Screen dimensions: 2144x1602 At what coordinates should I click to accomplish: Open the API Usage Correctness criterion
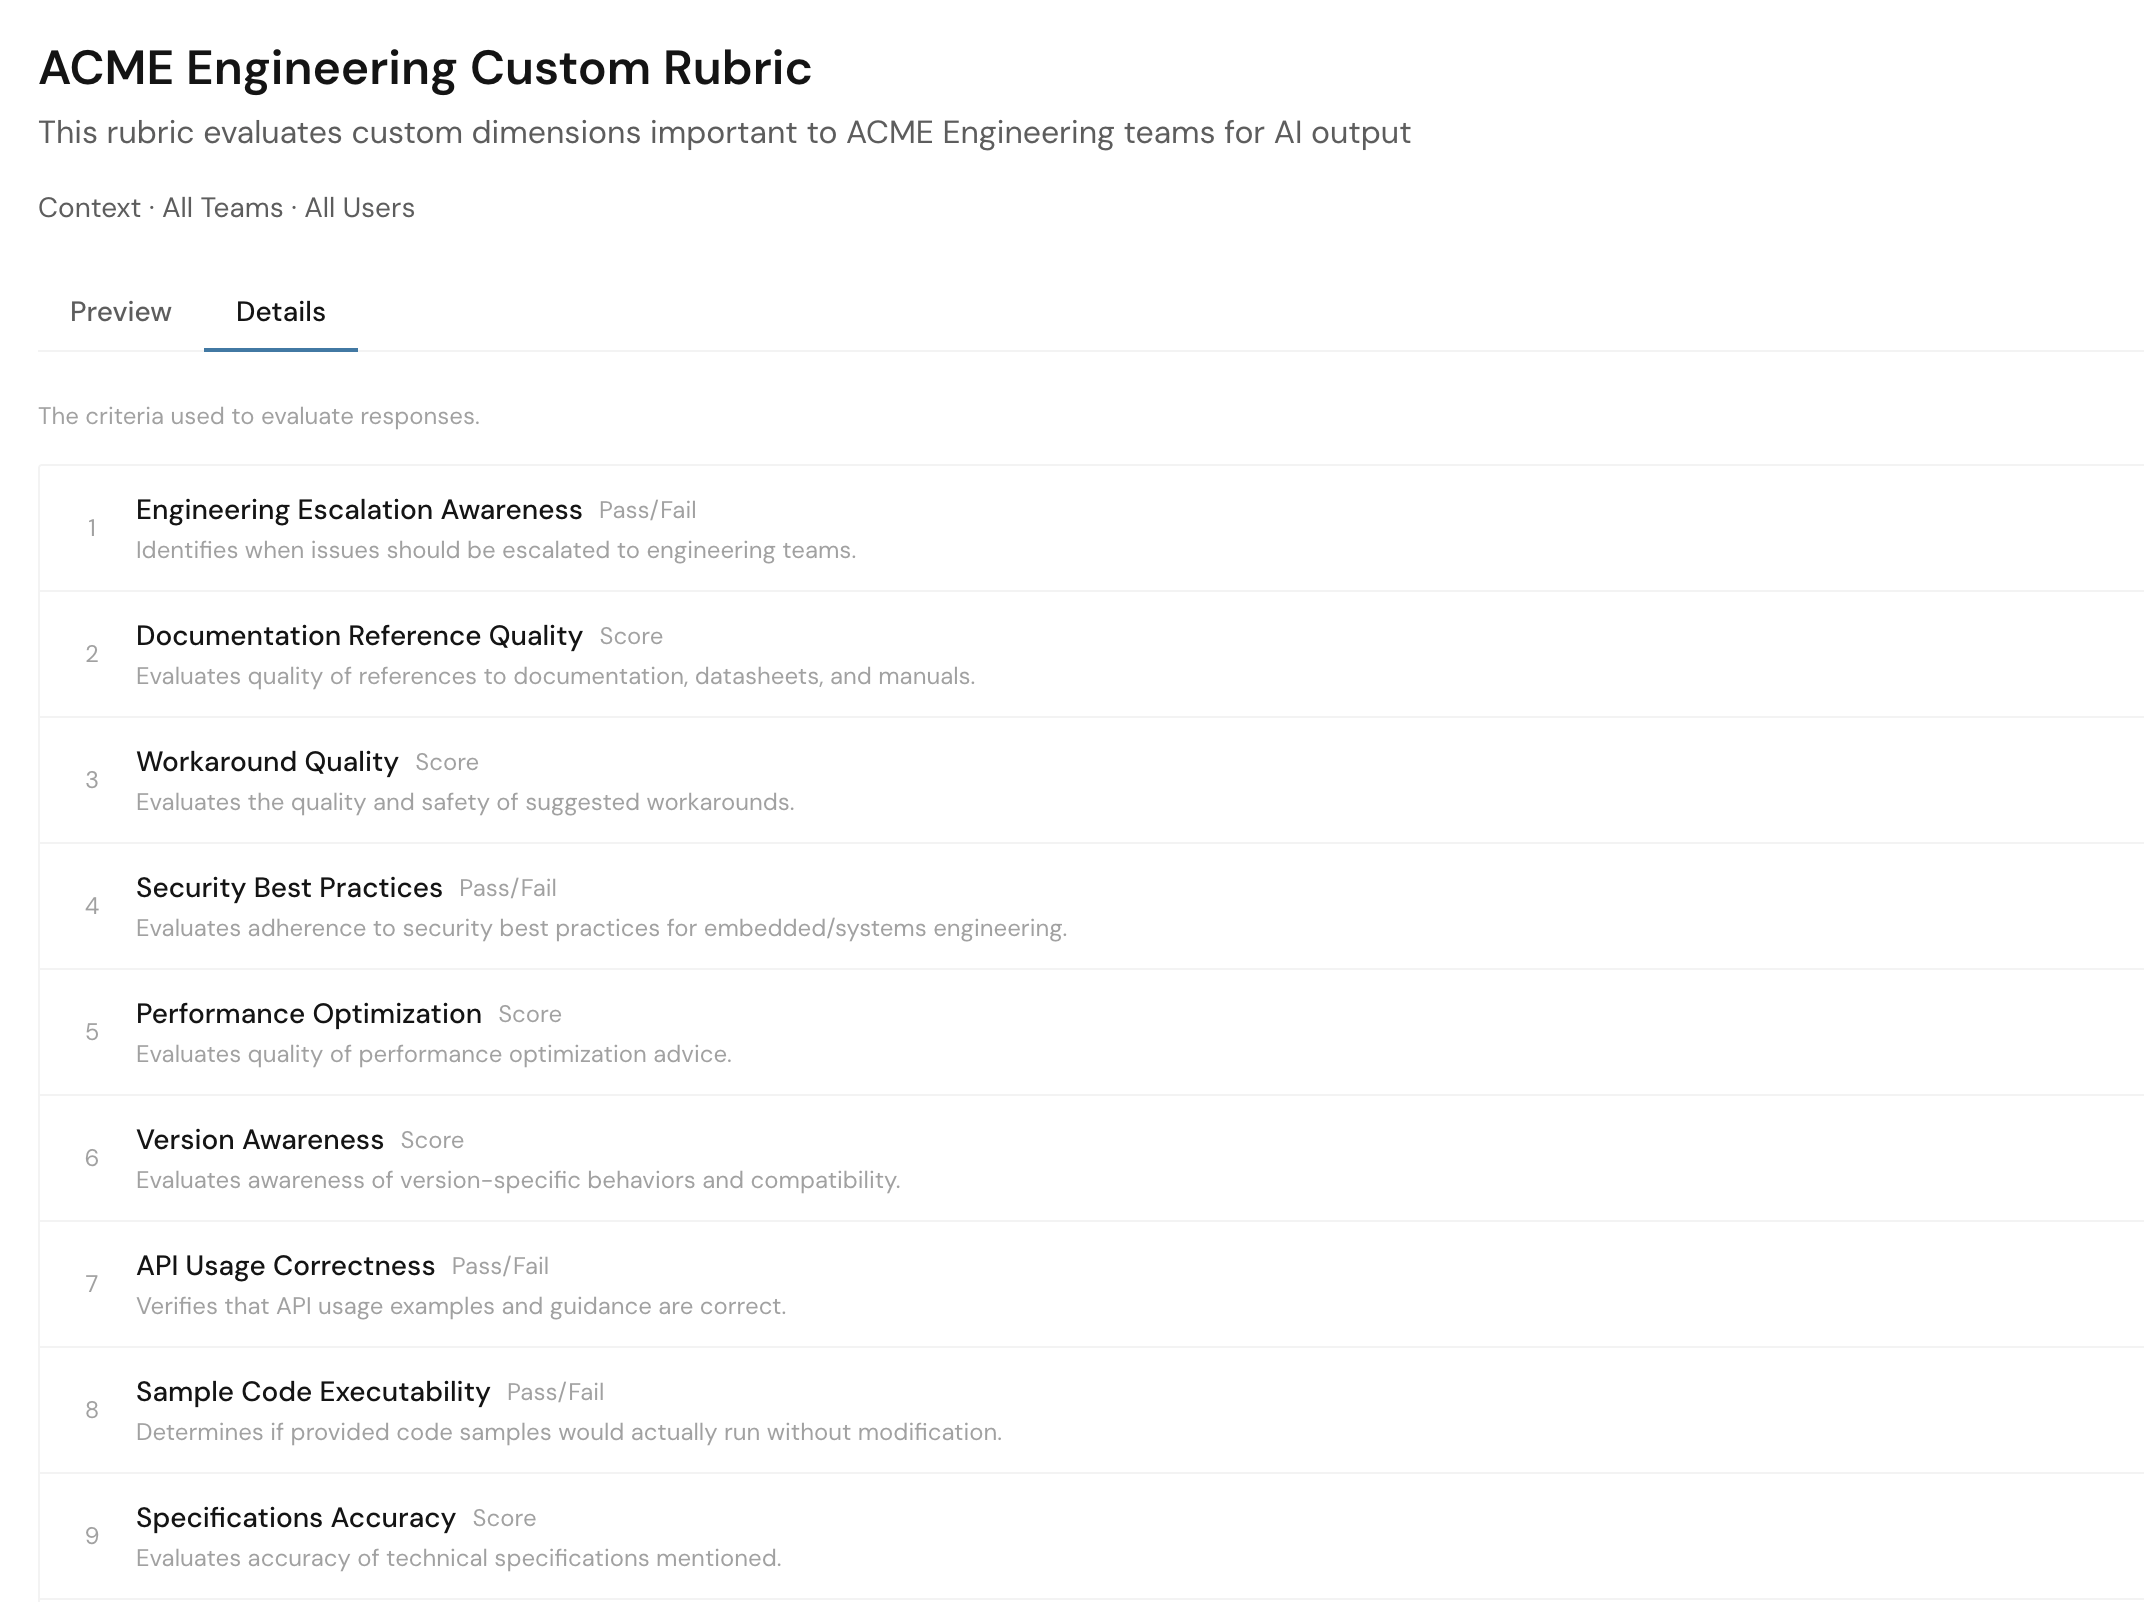[285, 1266]
